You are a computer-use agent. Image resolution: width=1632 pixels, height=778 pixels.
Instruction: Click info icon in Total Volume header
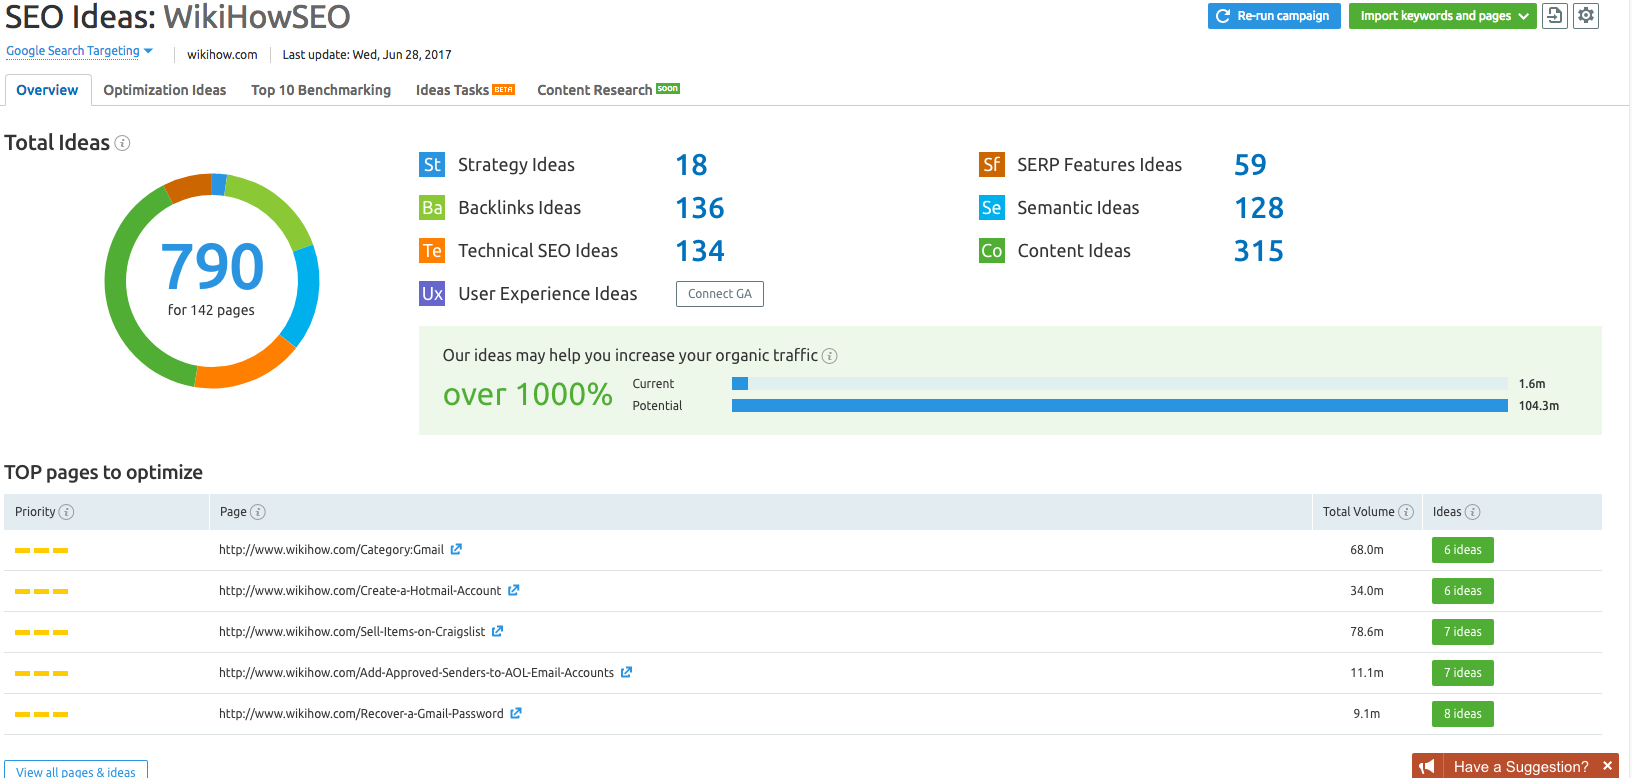point(1406,512)
